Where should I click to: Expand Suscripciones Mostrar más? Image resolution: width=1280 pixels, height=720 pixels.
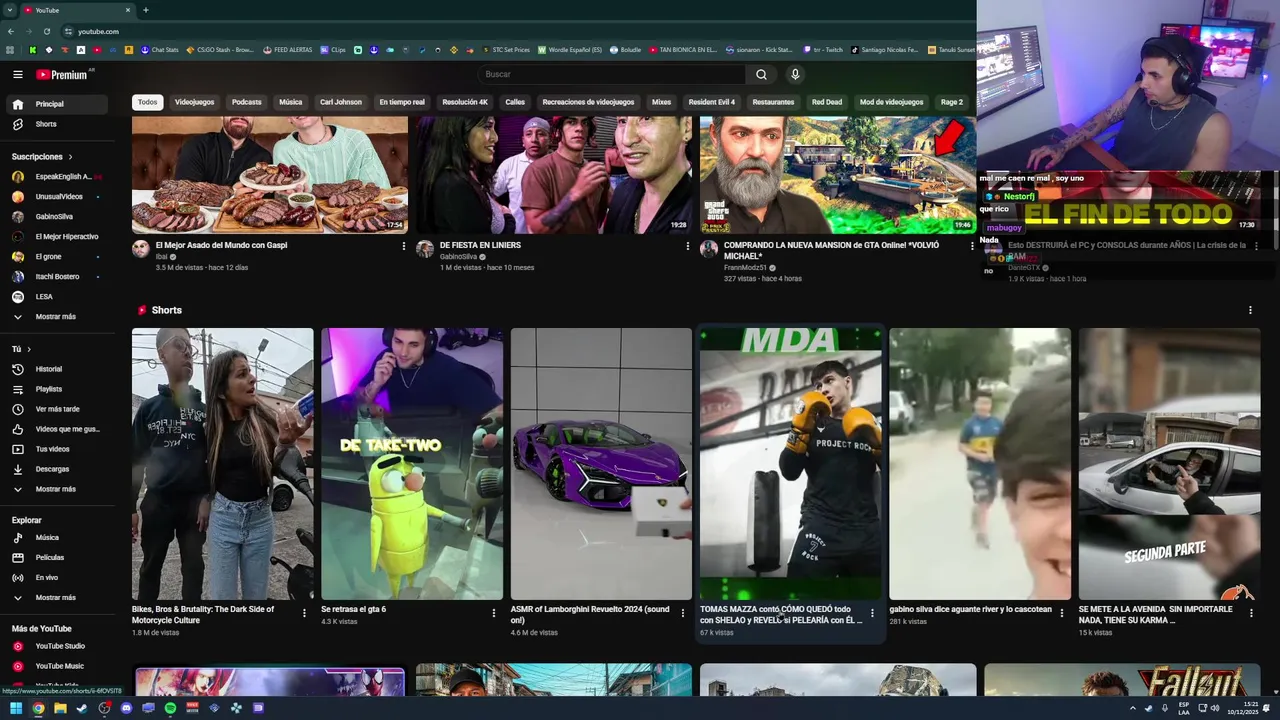pyautogui.click(x=58, y=316)
